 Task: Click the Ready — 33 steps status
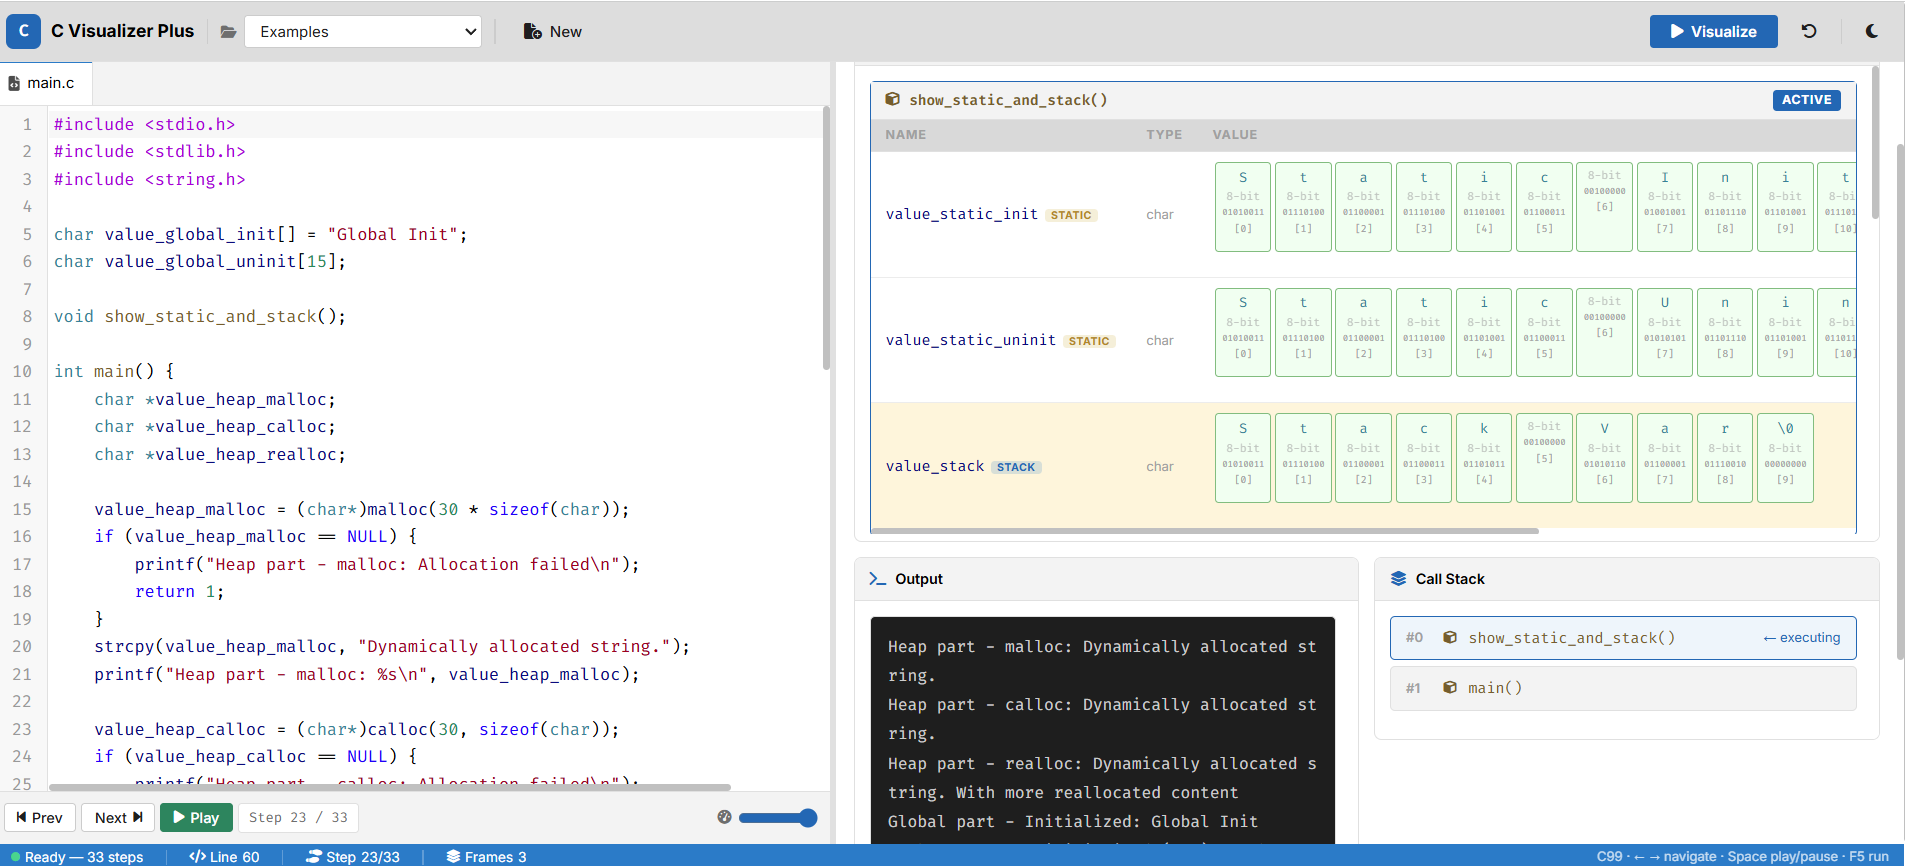tap(77, 857)
